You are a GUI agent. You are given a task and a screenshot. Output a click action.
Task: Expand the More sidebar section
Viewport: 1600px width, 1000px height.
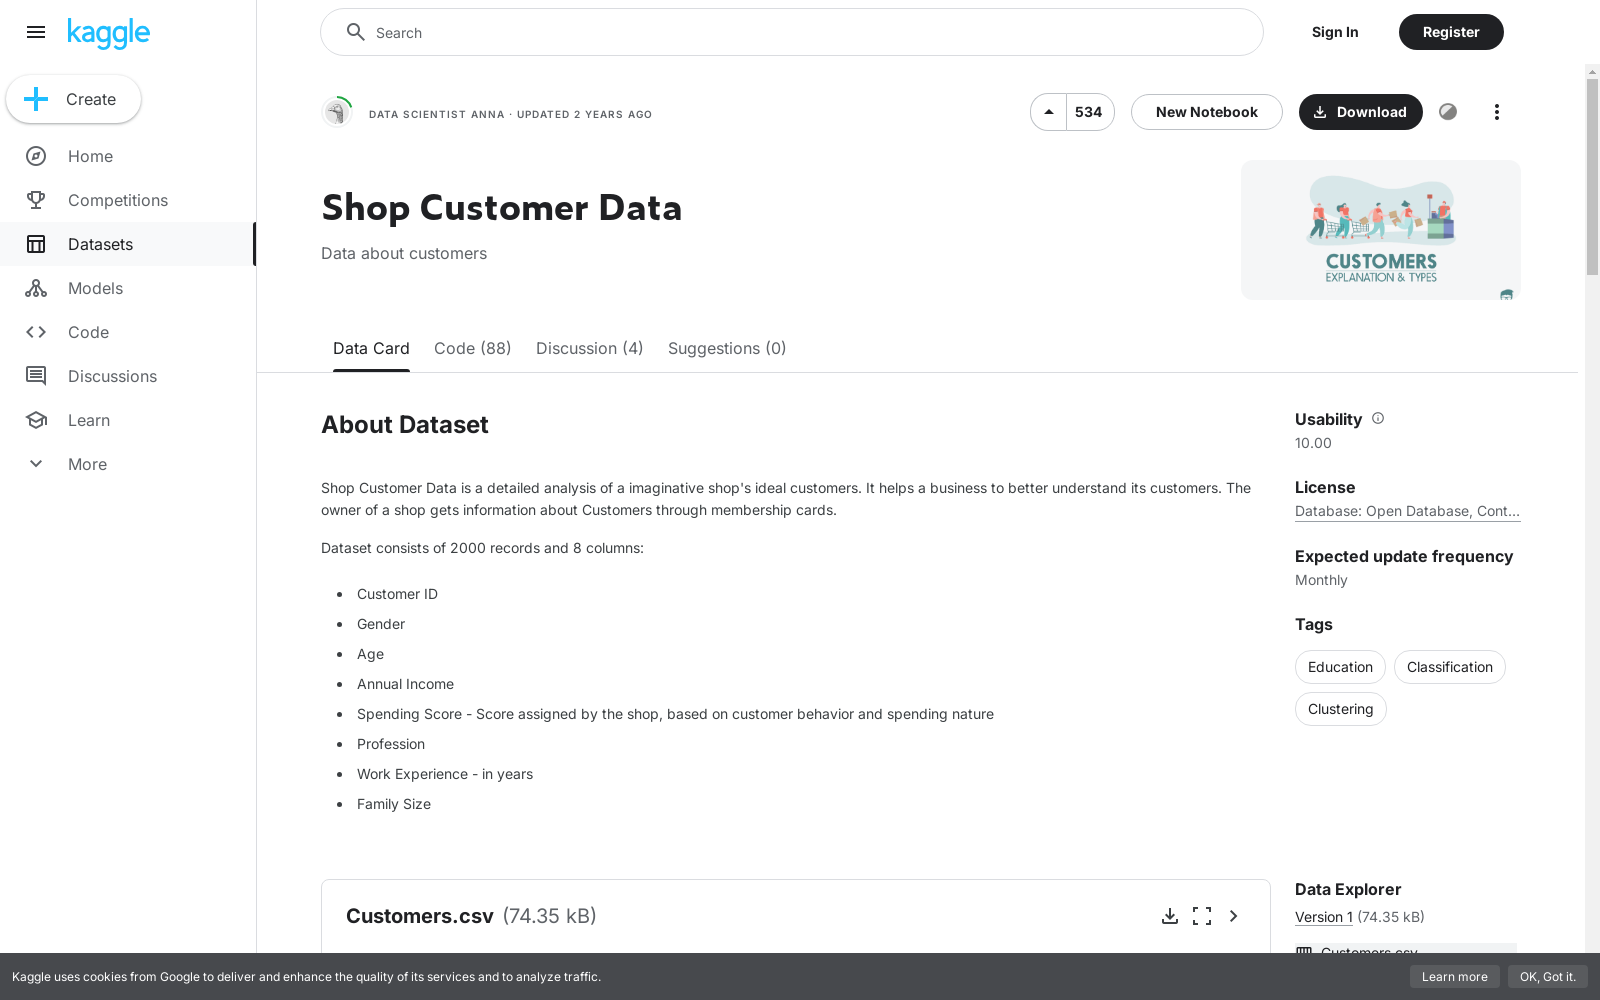[87, 464]
